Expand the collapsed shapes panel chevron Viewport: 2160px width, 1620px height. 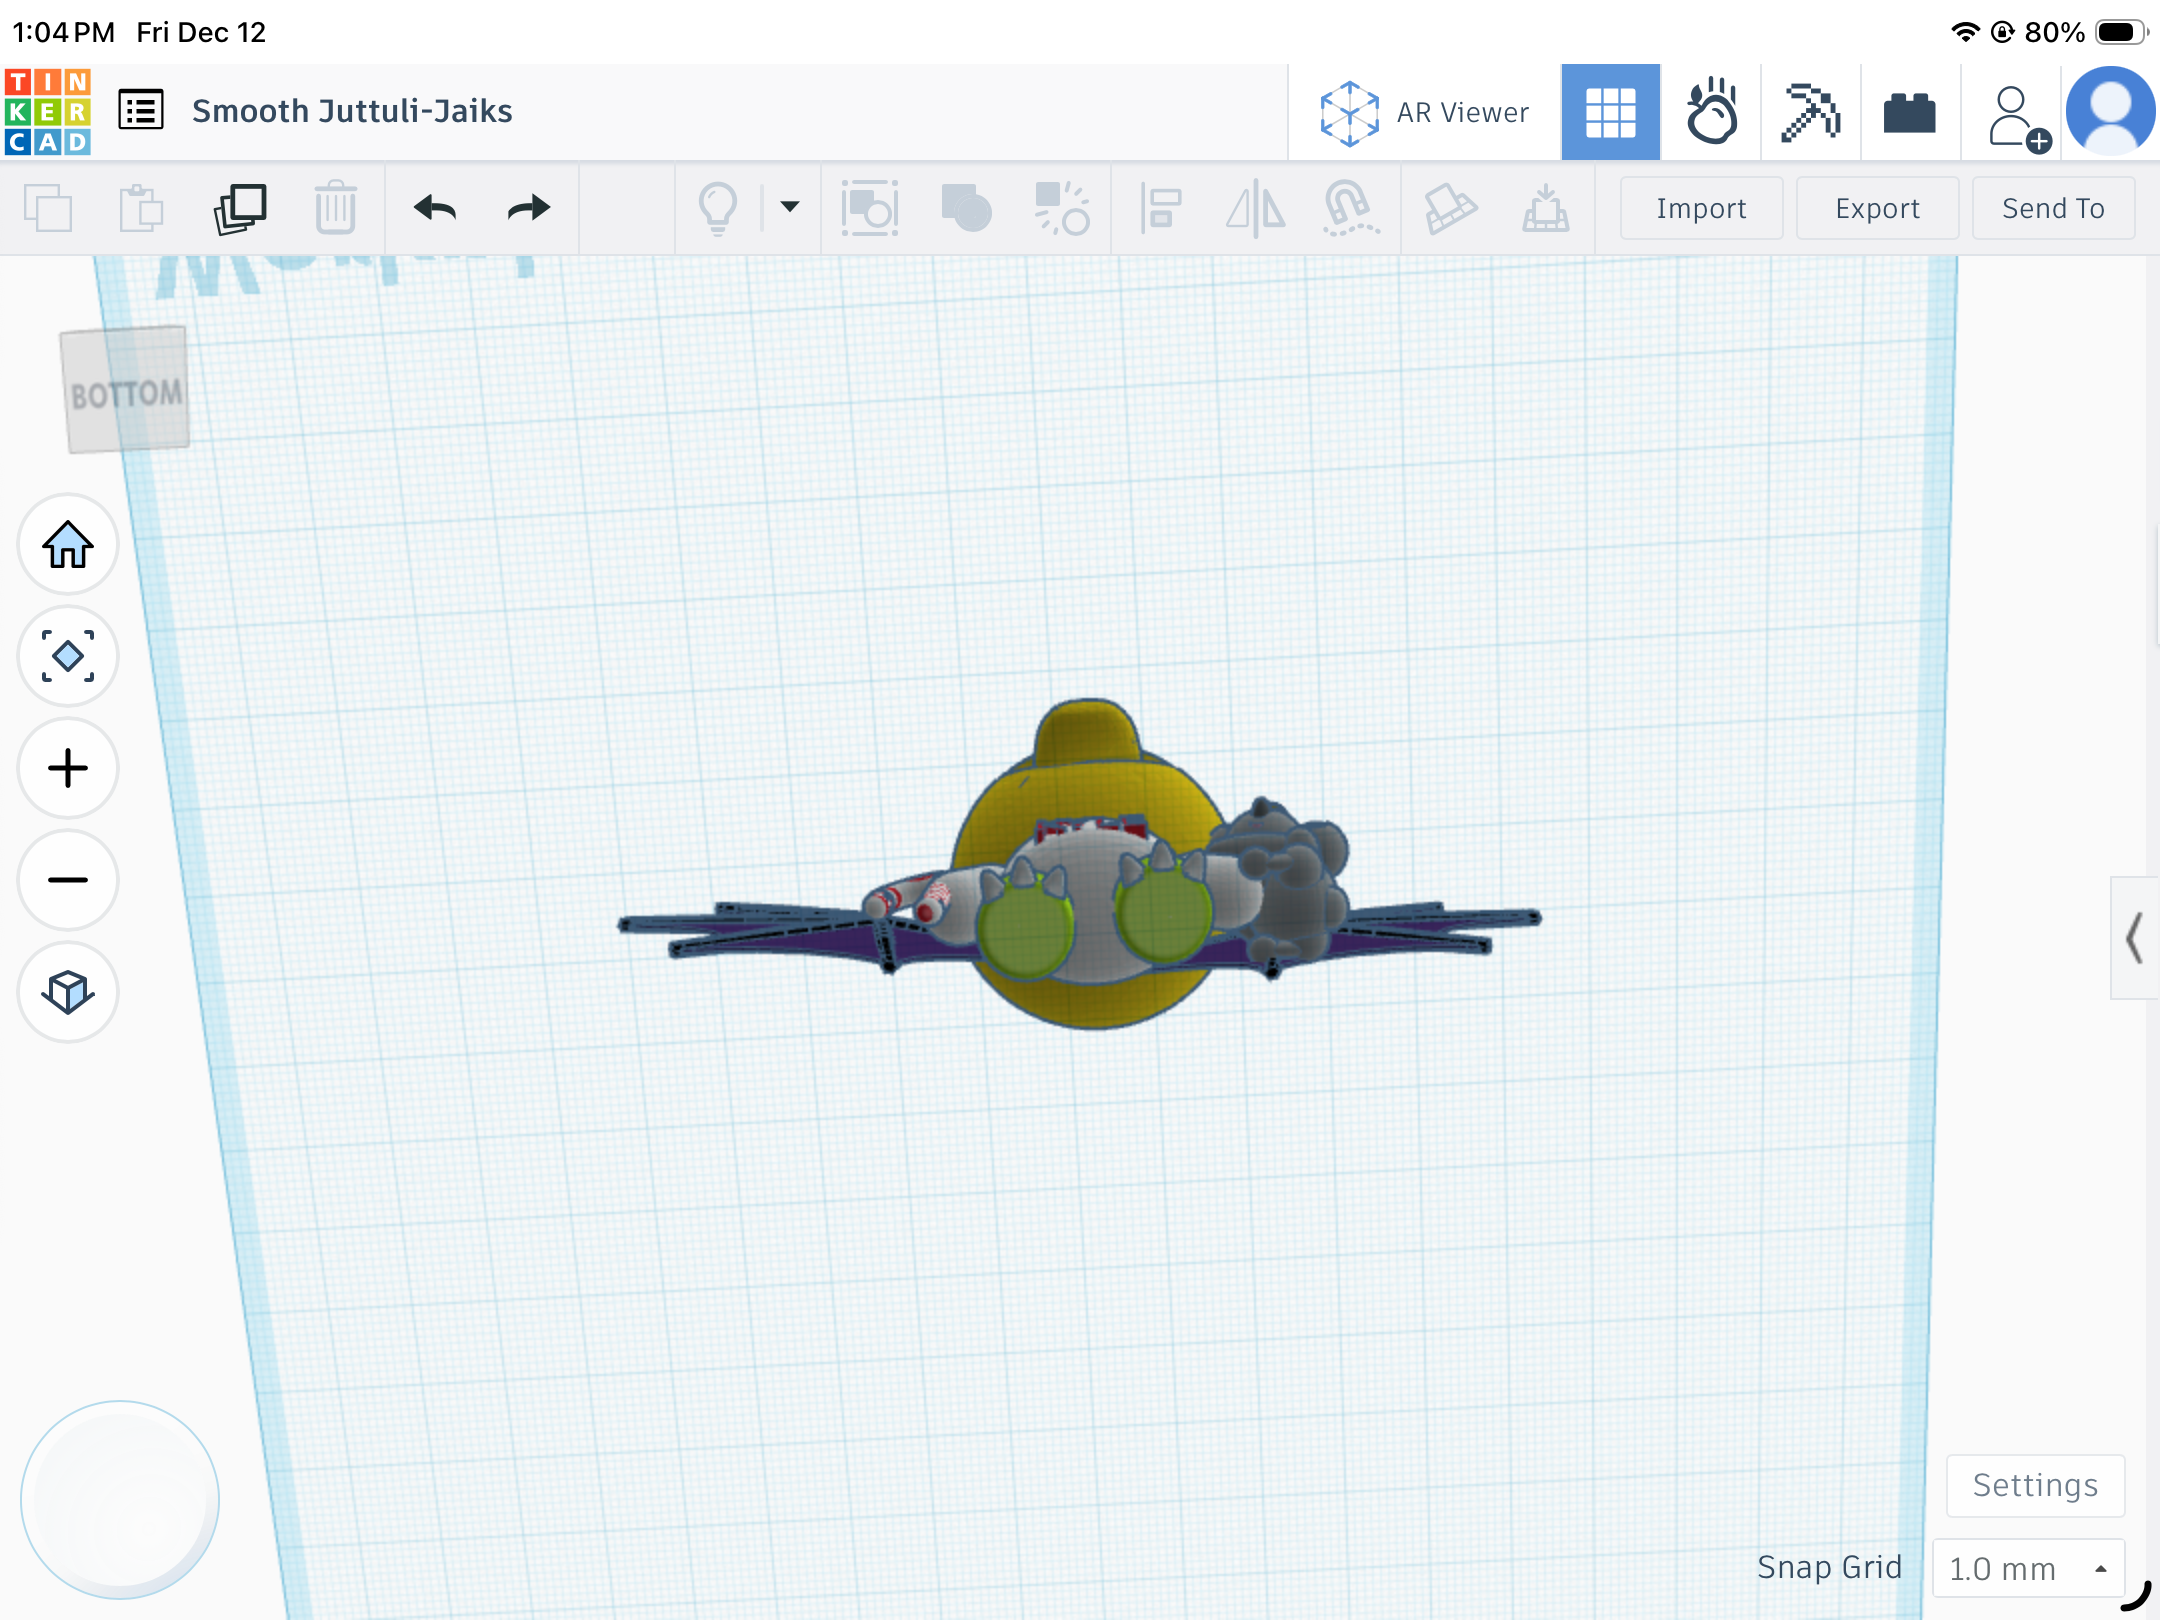tap(2135, 938)
